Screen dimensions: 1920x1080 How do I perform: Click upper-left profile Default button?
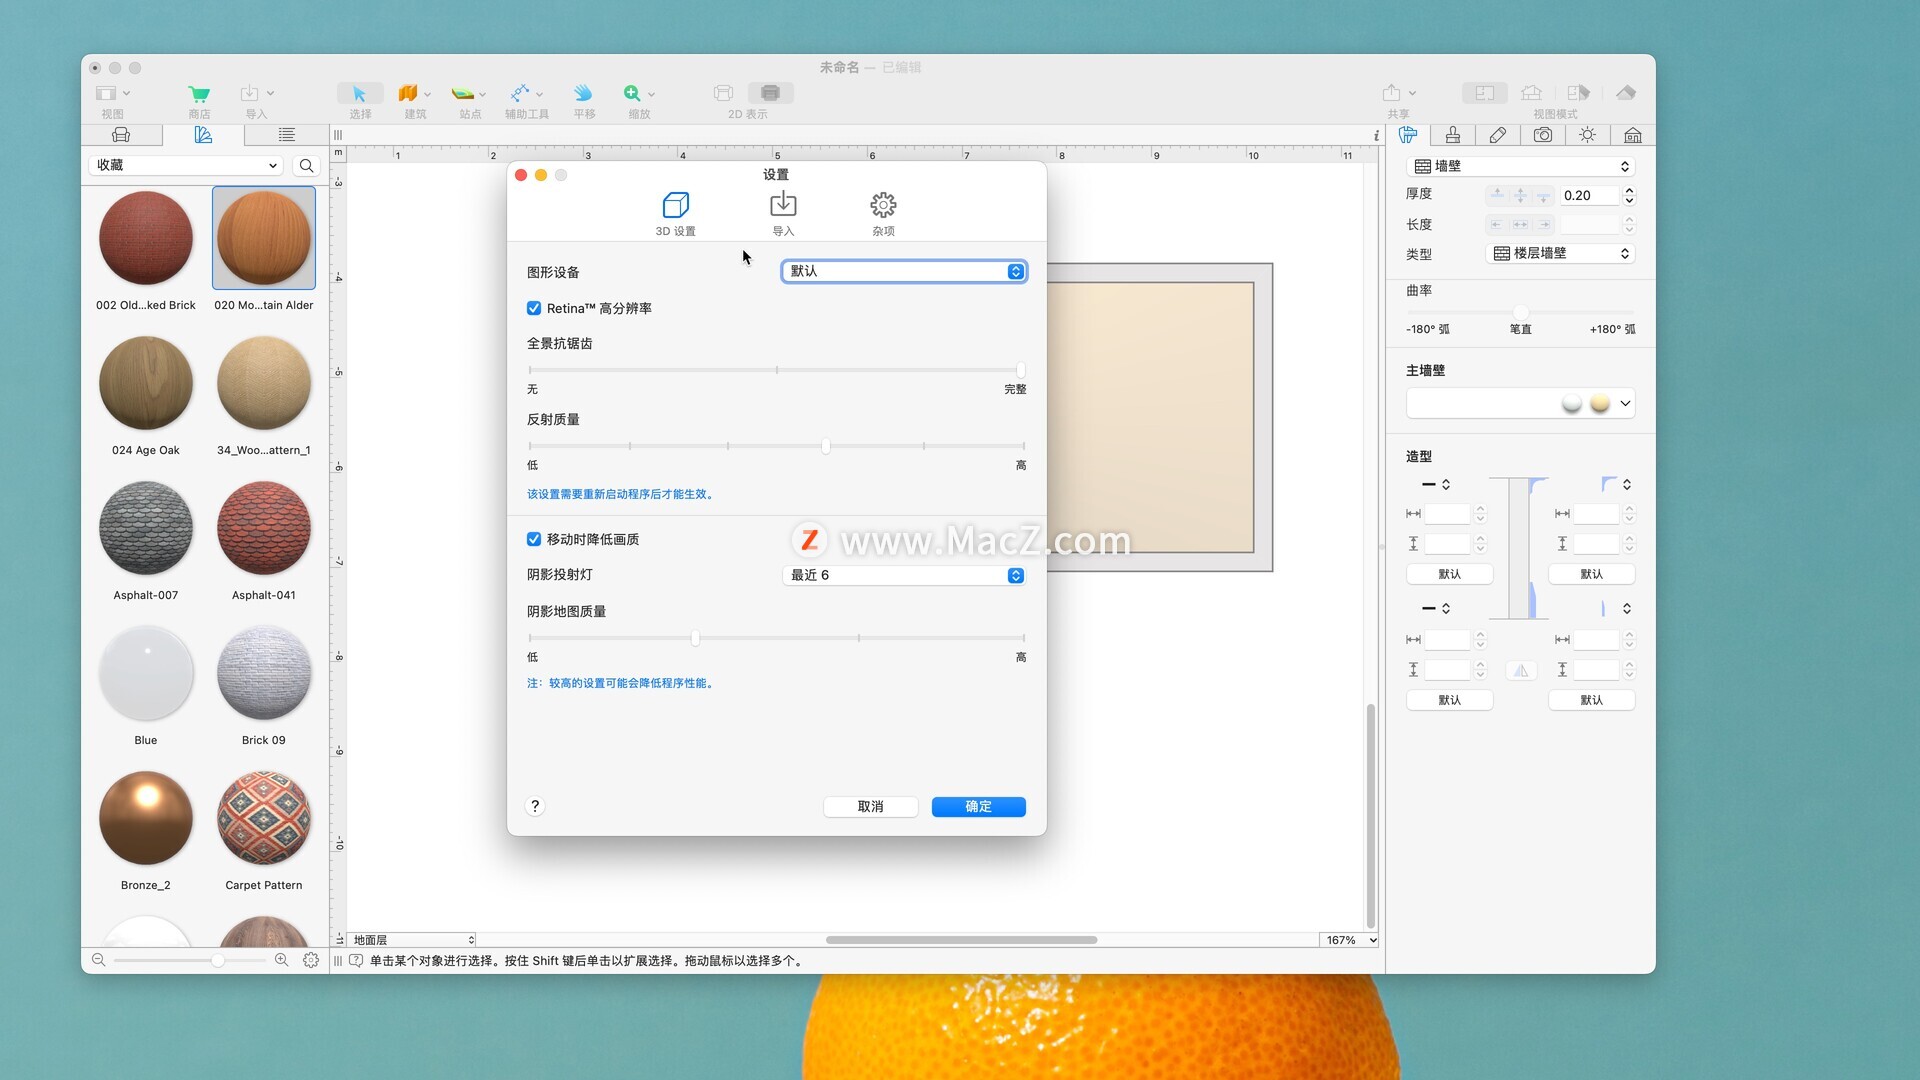coord(1450,574)
